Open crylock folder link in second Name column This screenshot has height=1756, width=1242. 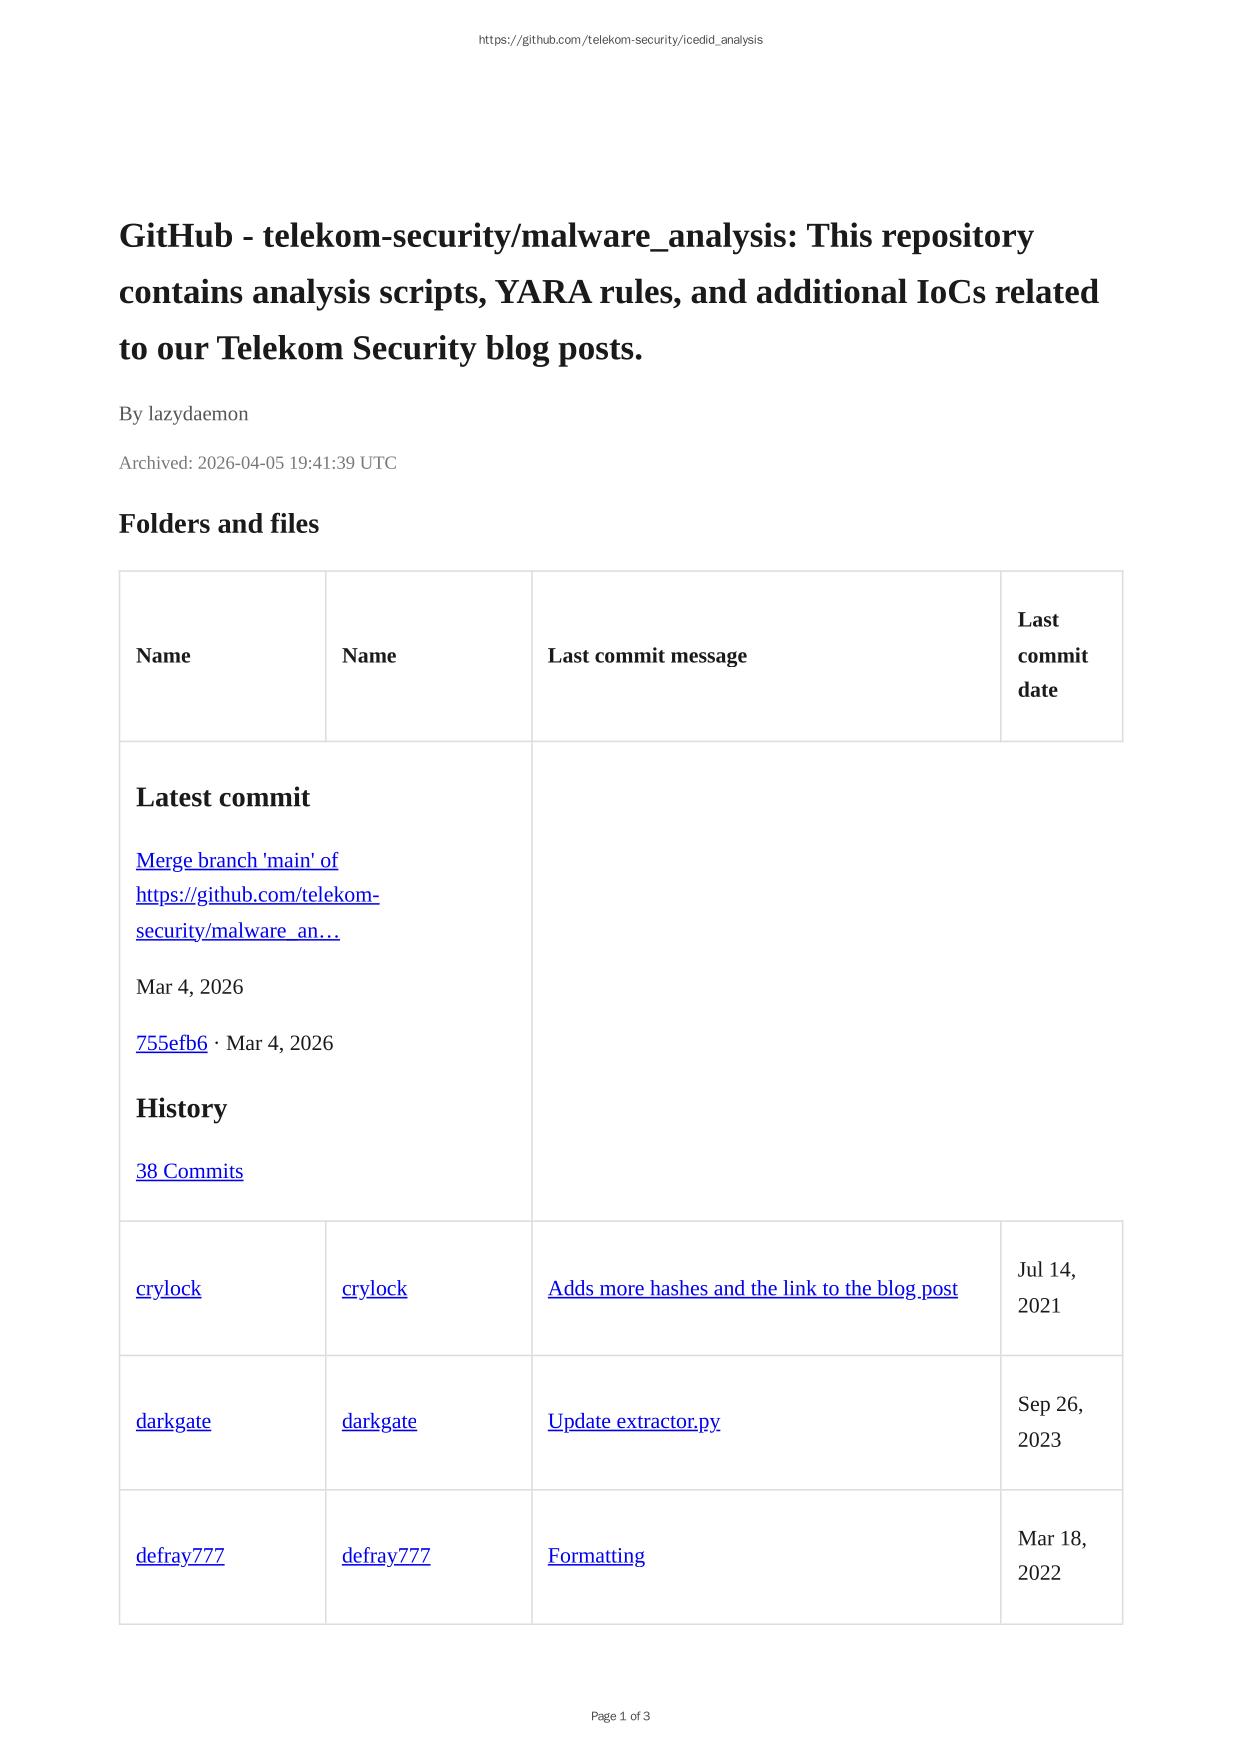374,1288
